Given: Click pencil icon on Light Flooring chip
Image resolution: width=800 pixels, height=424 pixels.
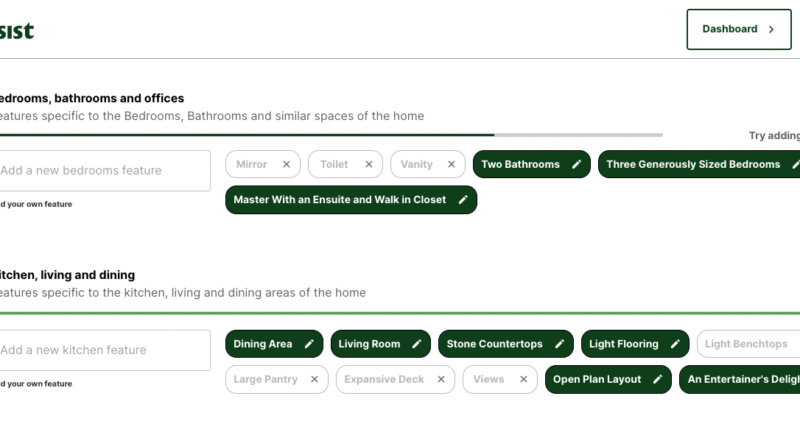Looking at the screenshot, I should [x=675, y=344].
